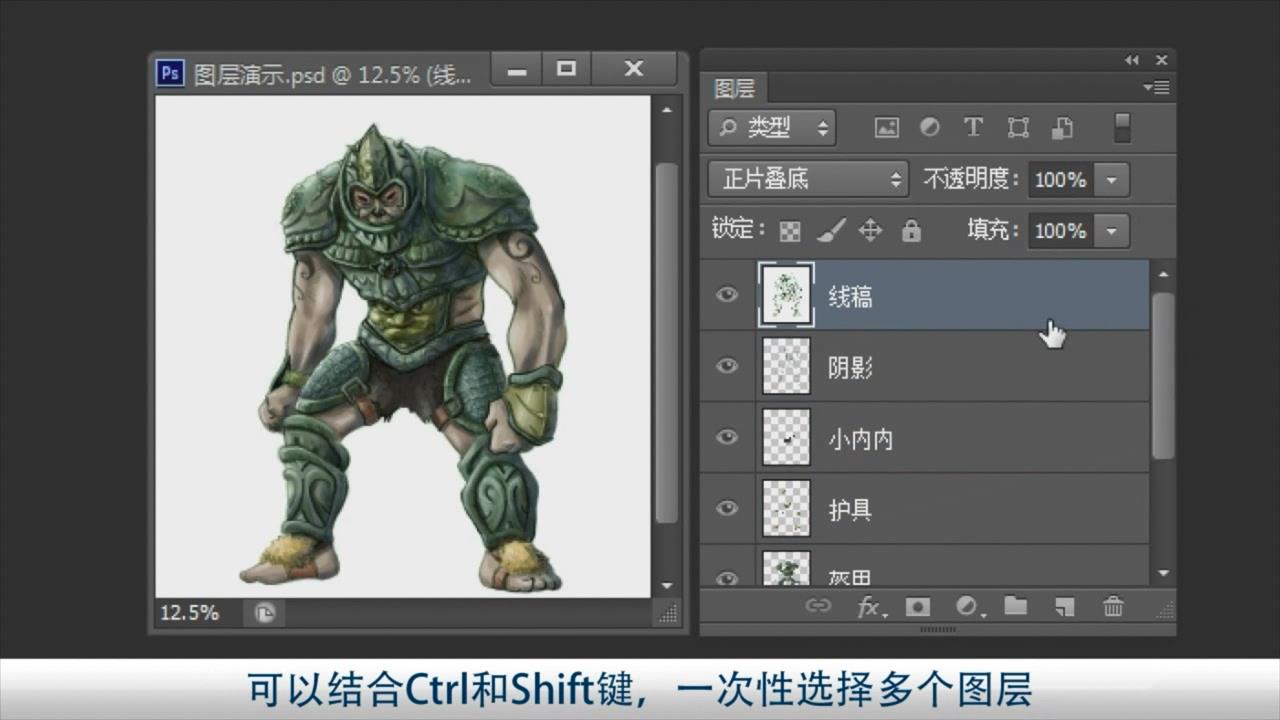Close the Layers panel
The width and height of the screenshot is (1280, 720).
click(x=1161, y=60)
